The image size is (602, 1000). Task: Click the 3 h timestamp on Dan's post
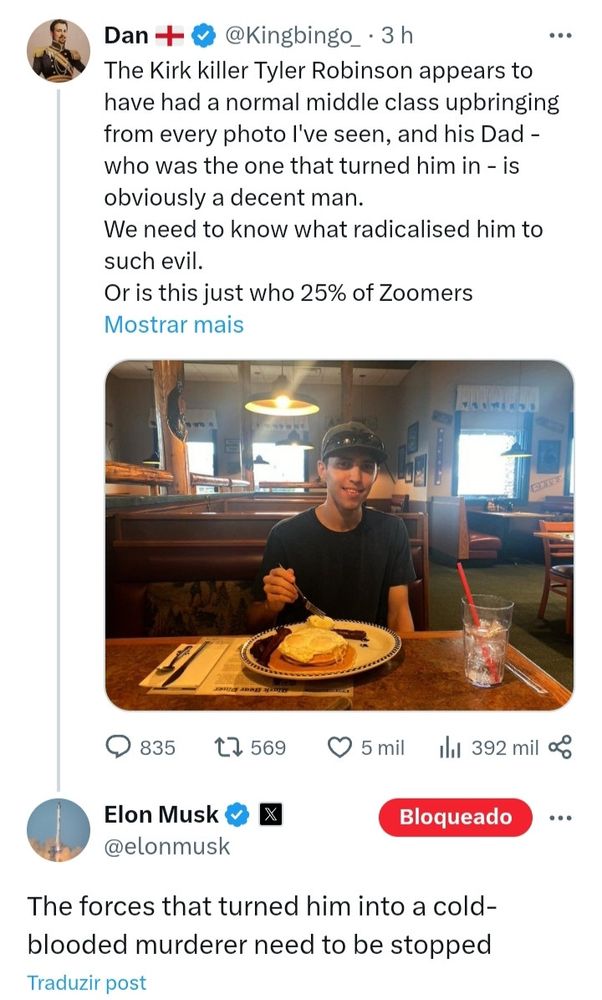pos(399,36)
